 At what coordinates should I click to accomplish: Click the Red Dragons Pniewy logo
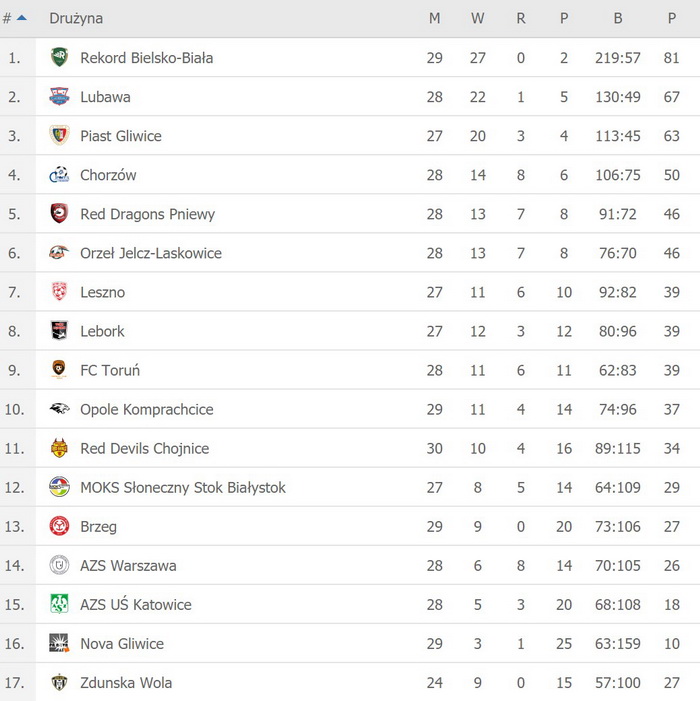pyautogui.click(x=59, y=214)
